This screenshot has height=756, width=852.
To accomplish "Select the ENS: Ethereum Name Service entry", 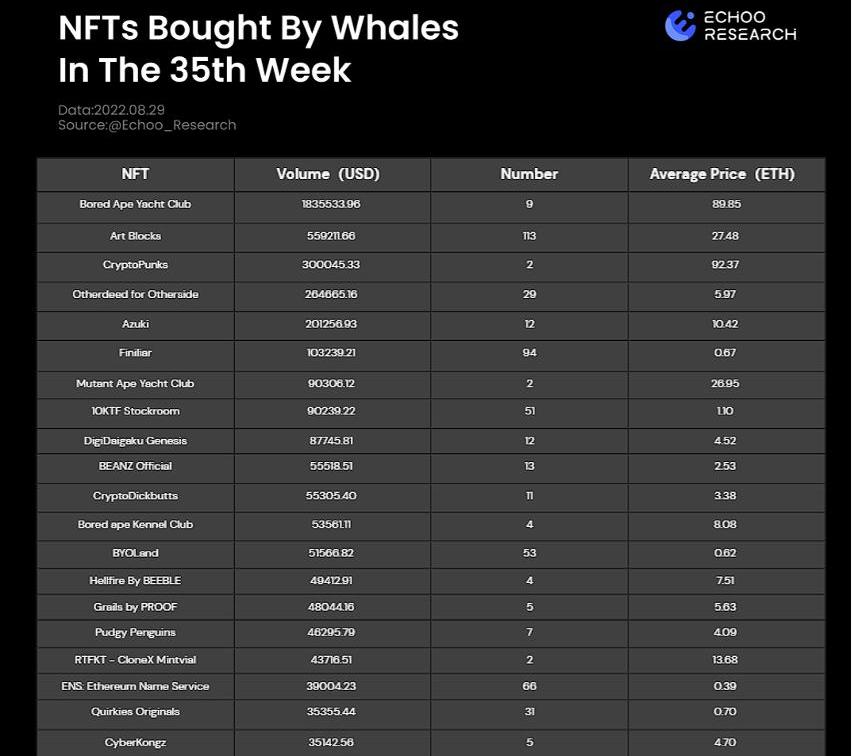I will coord(135,687).
